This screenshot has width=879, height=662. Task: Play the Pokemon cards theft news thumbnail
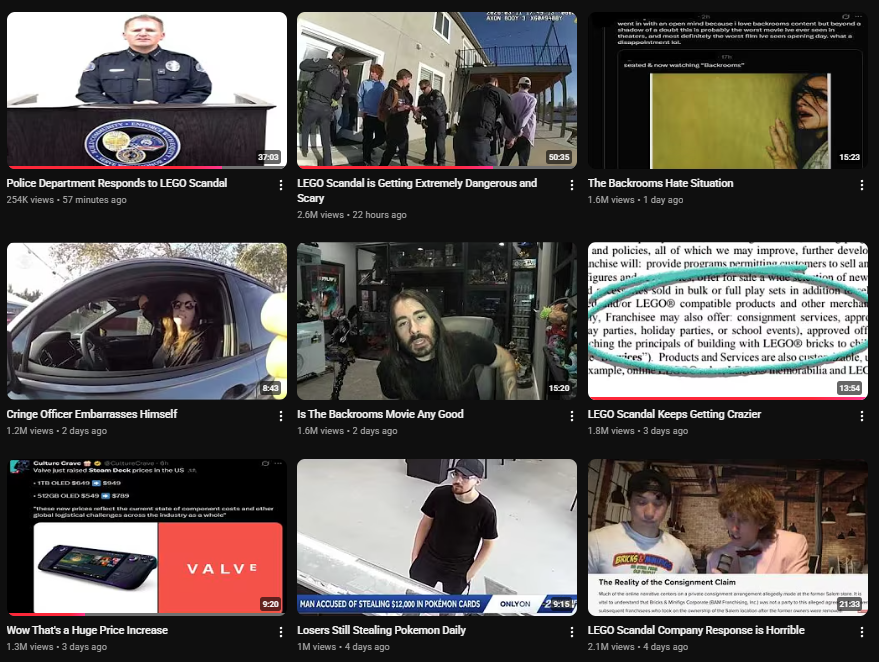(437, 537)
